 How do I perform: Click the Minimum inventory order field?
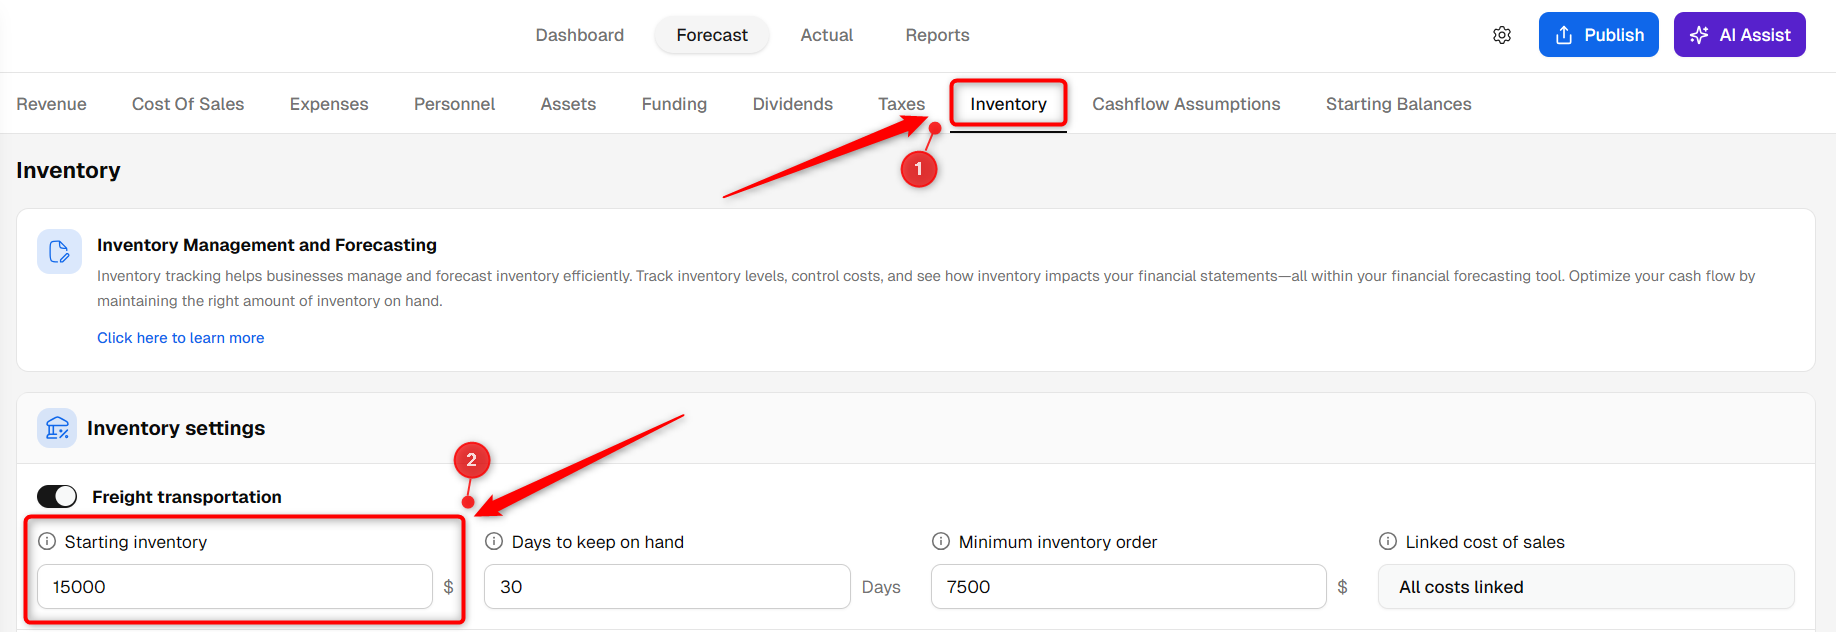(1128, 587)
